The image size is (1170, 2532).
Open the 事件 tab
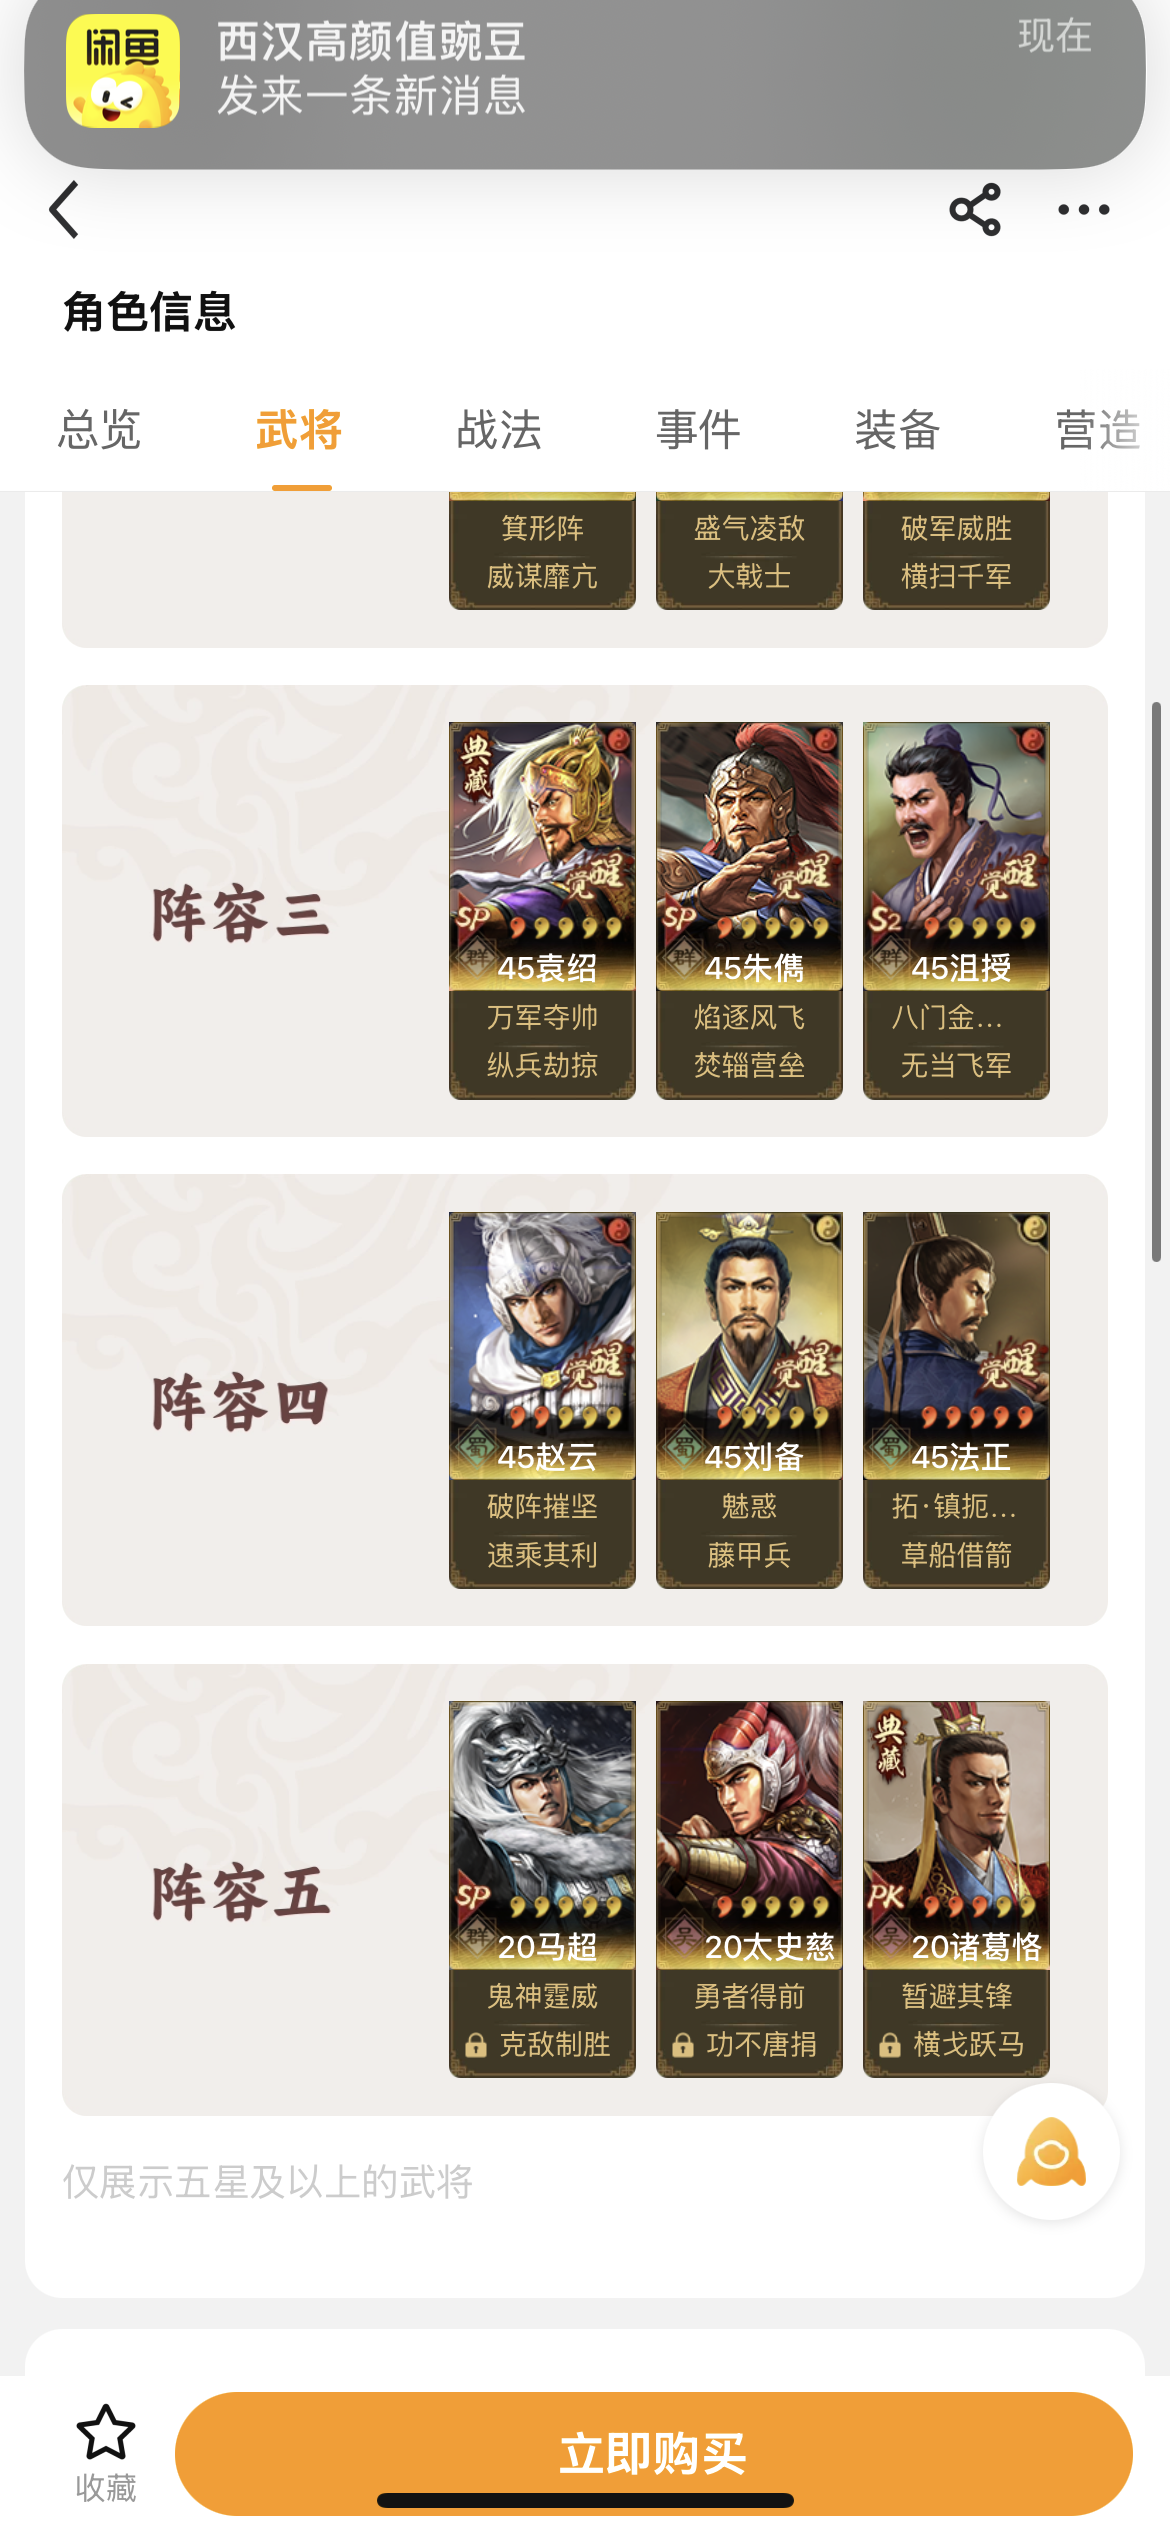698,430
